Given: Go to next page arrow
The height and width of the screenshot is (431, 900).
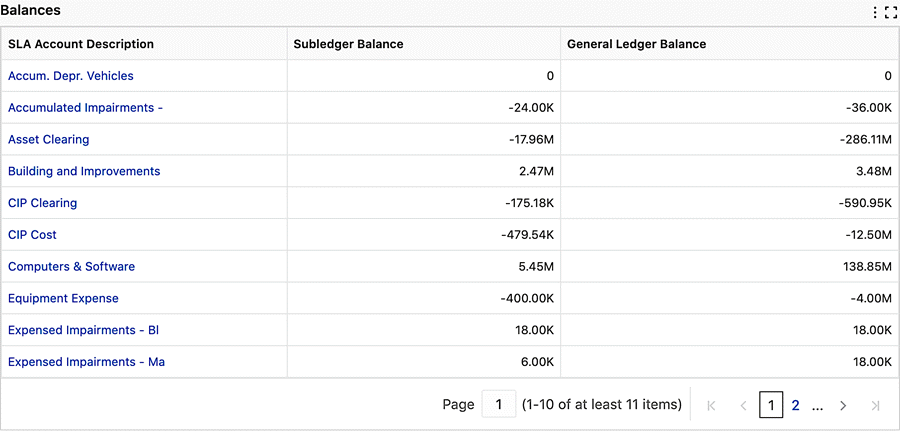Looking at the screenshot, I should click(843, 406).
